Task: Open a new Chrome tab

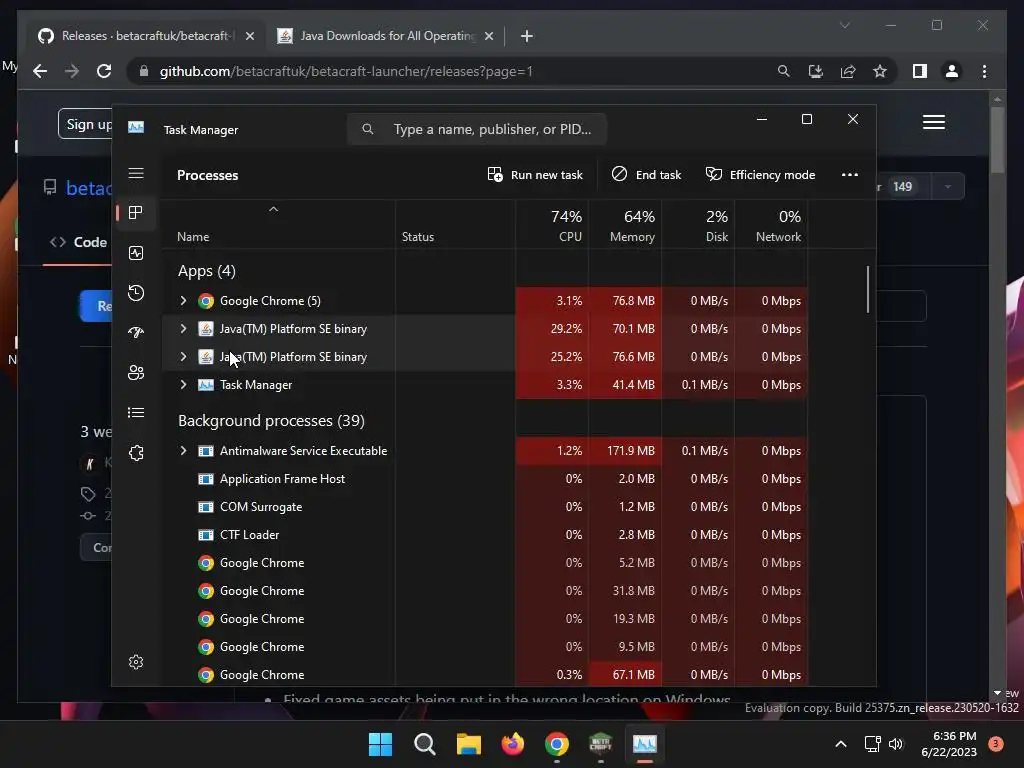Action: (x=527, y=36)
